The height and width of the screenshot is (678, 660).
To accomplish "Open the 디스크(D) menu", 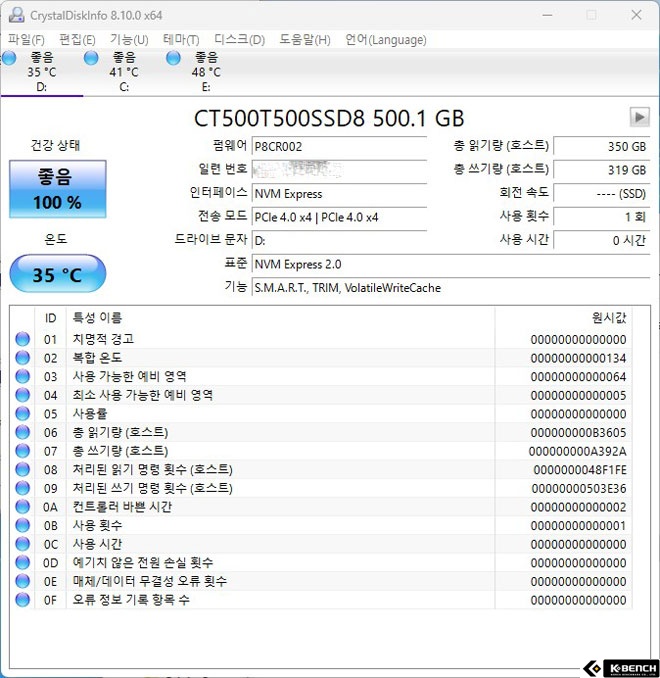I will coord(239,40).
